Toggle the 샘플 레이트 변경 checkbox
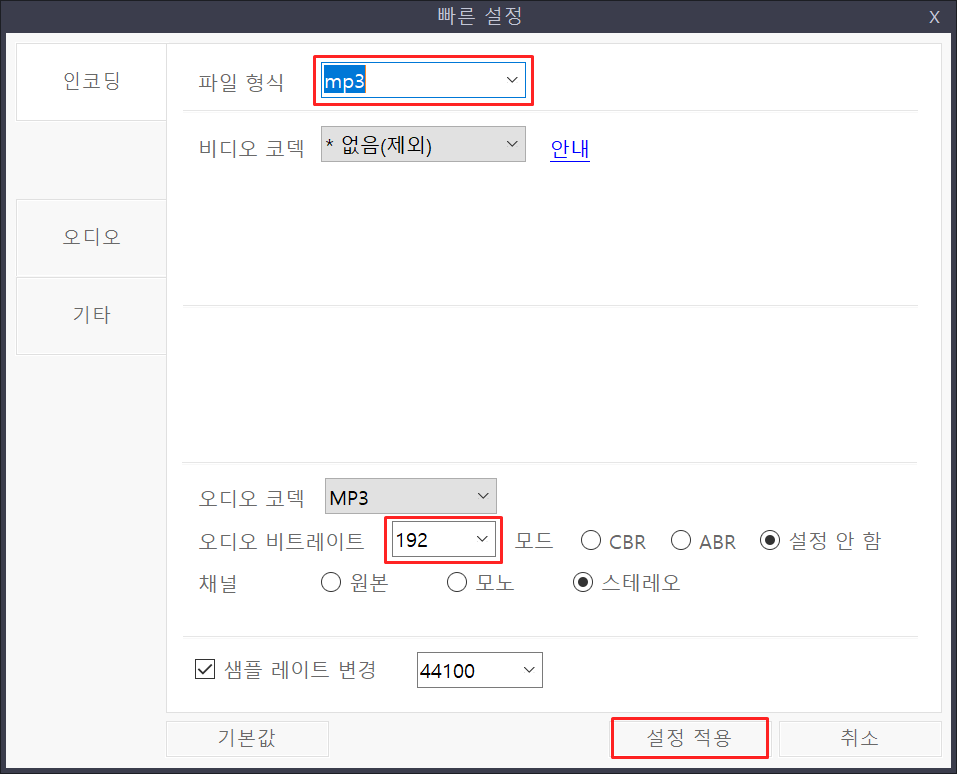 pos(205,669)
